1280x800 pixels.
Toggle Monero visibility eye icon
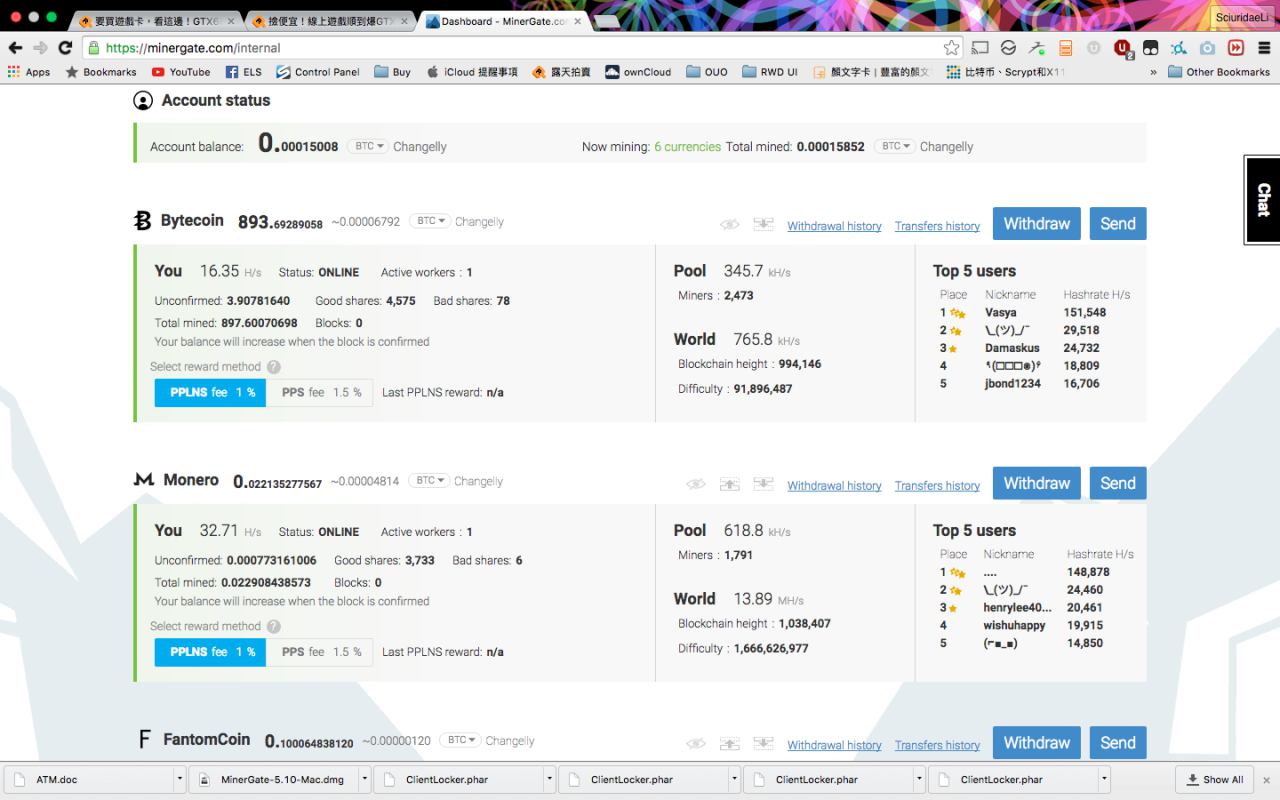pos(696,484)
